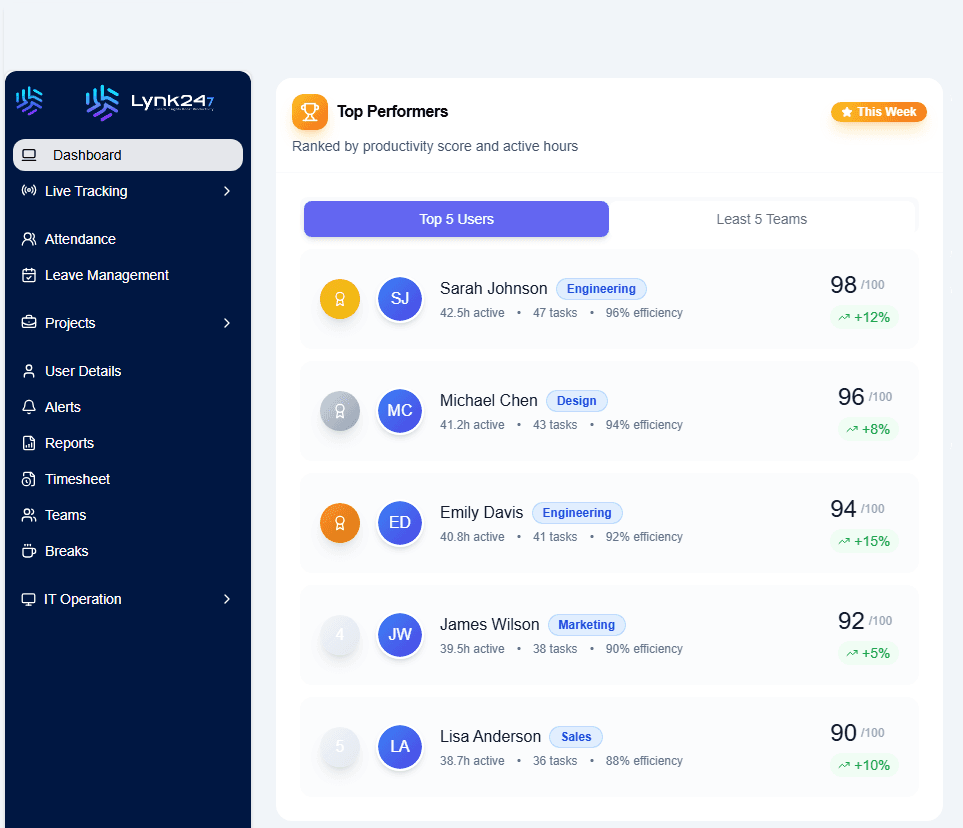
Task: Open the Dashboard menu item
Action: tap(128, 155)
